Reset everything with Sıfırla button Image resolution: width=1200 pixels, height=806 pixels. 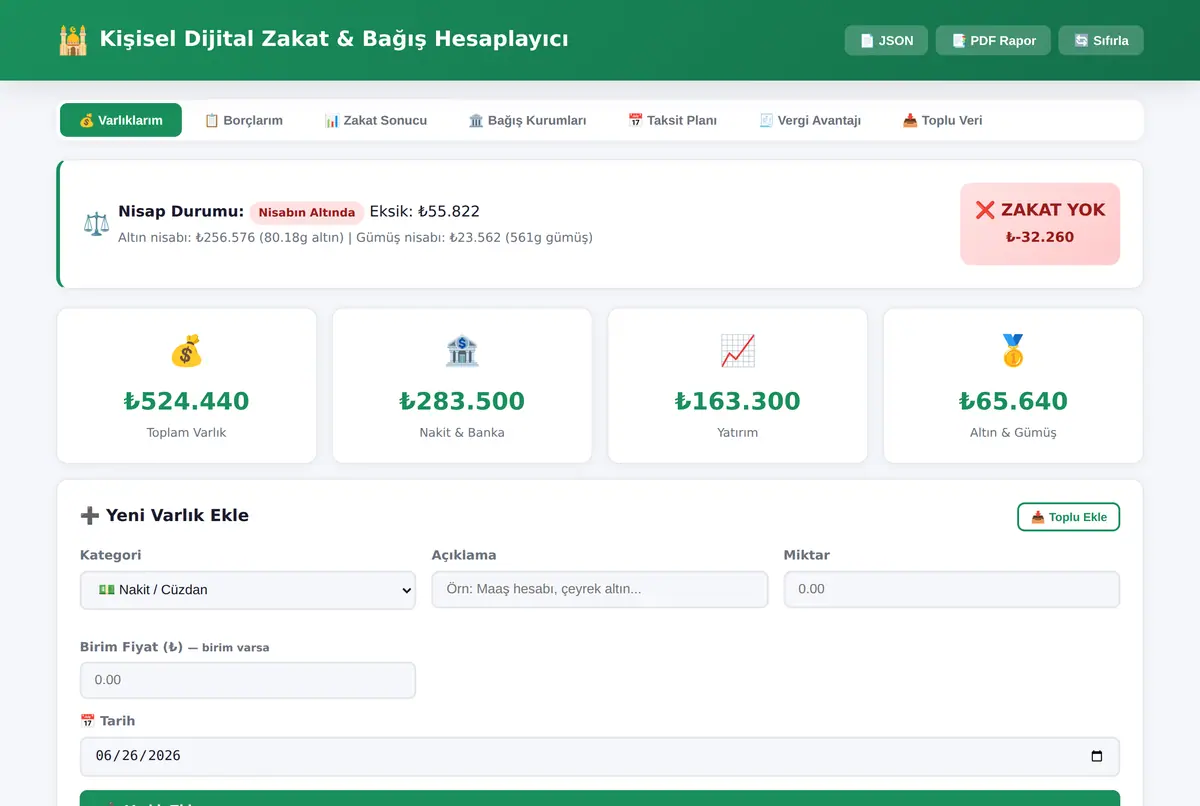1101,40
